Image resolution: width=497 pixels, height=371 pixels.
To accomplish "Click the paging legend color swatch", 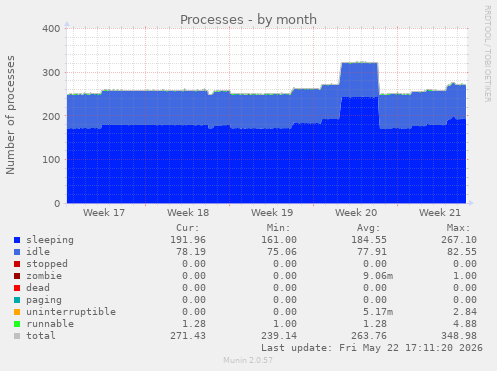I will tap(17, 300).
